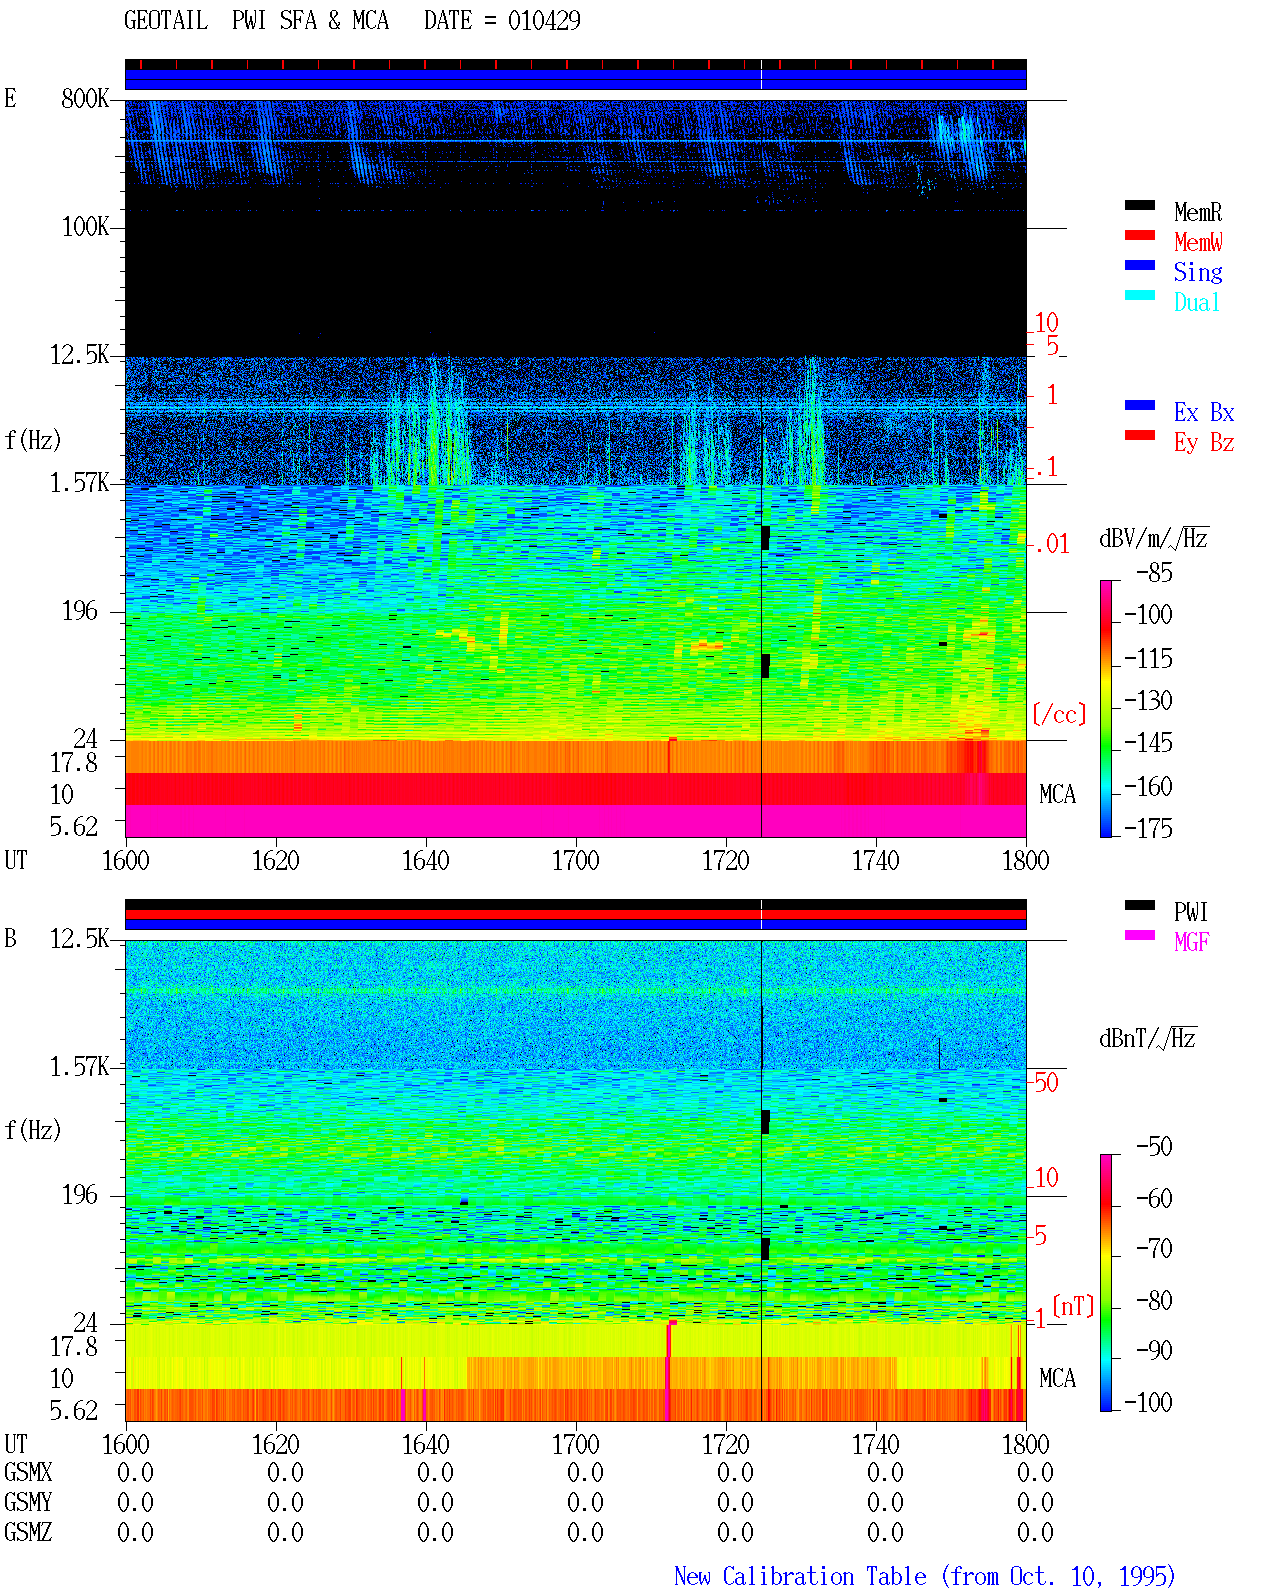Click the New Calibration Table footer note
Image resolution: width=1280 pixels, height=1593 pixels.
click(925, 1577)
